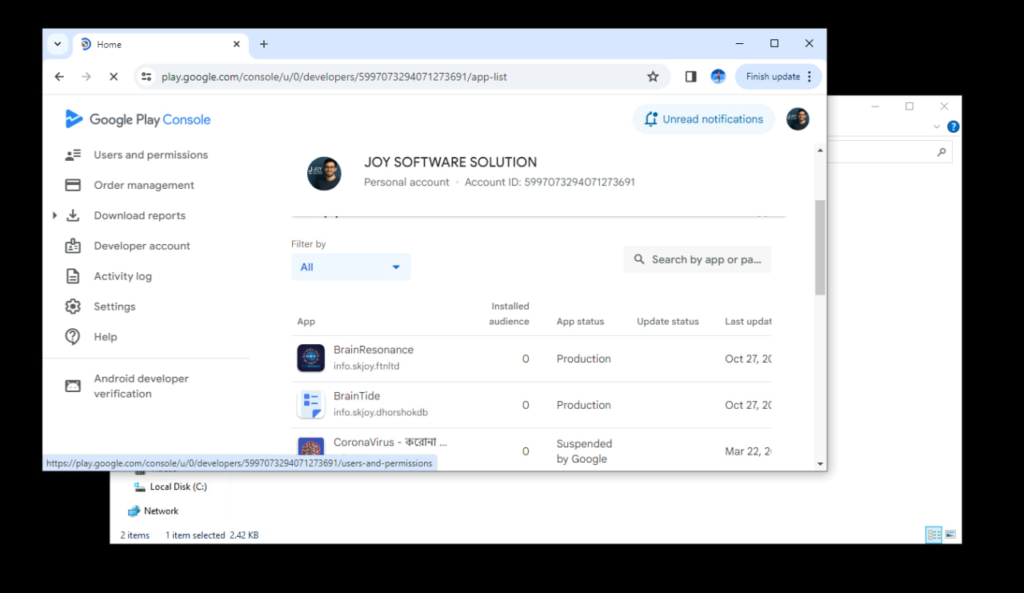The height and width of the screenshot is (593, 1024).
Task: Click the Android developer verification icon
Action: 73,386
